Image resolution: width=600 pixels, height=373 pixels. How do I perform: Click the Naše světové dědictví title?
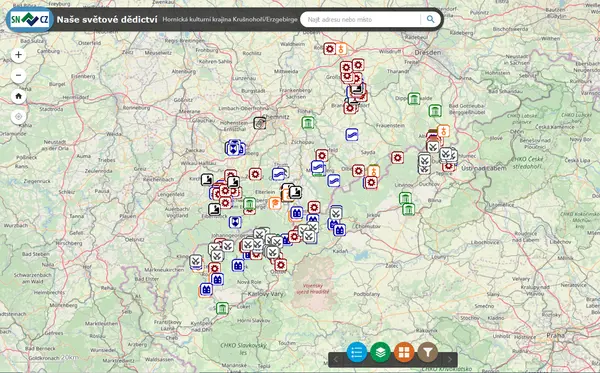click(107, 20)
